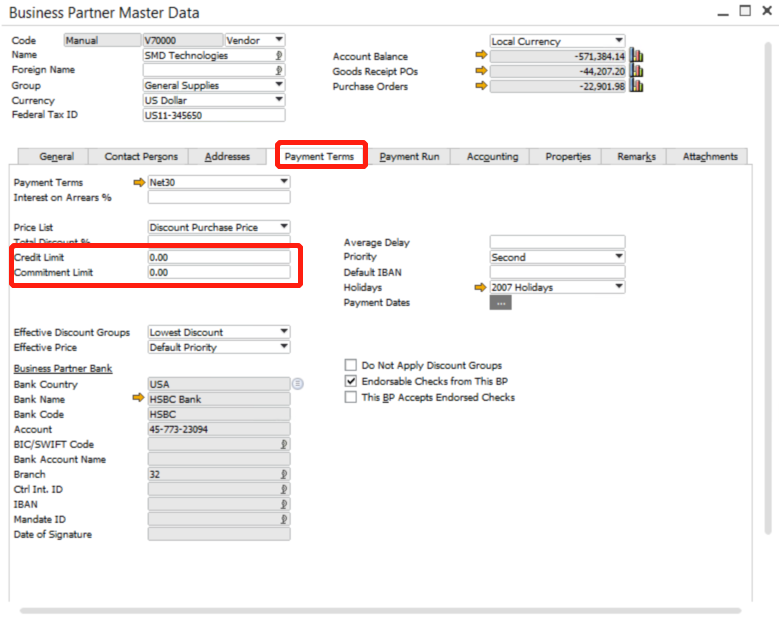The image size is (779, 621).
Task: Switch to the Properties tab
Action: click(567, 156)
